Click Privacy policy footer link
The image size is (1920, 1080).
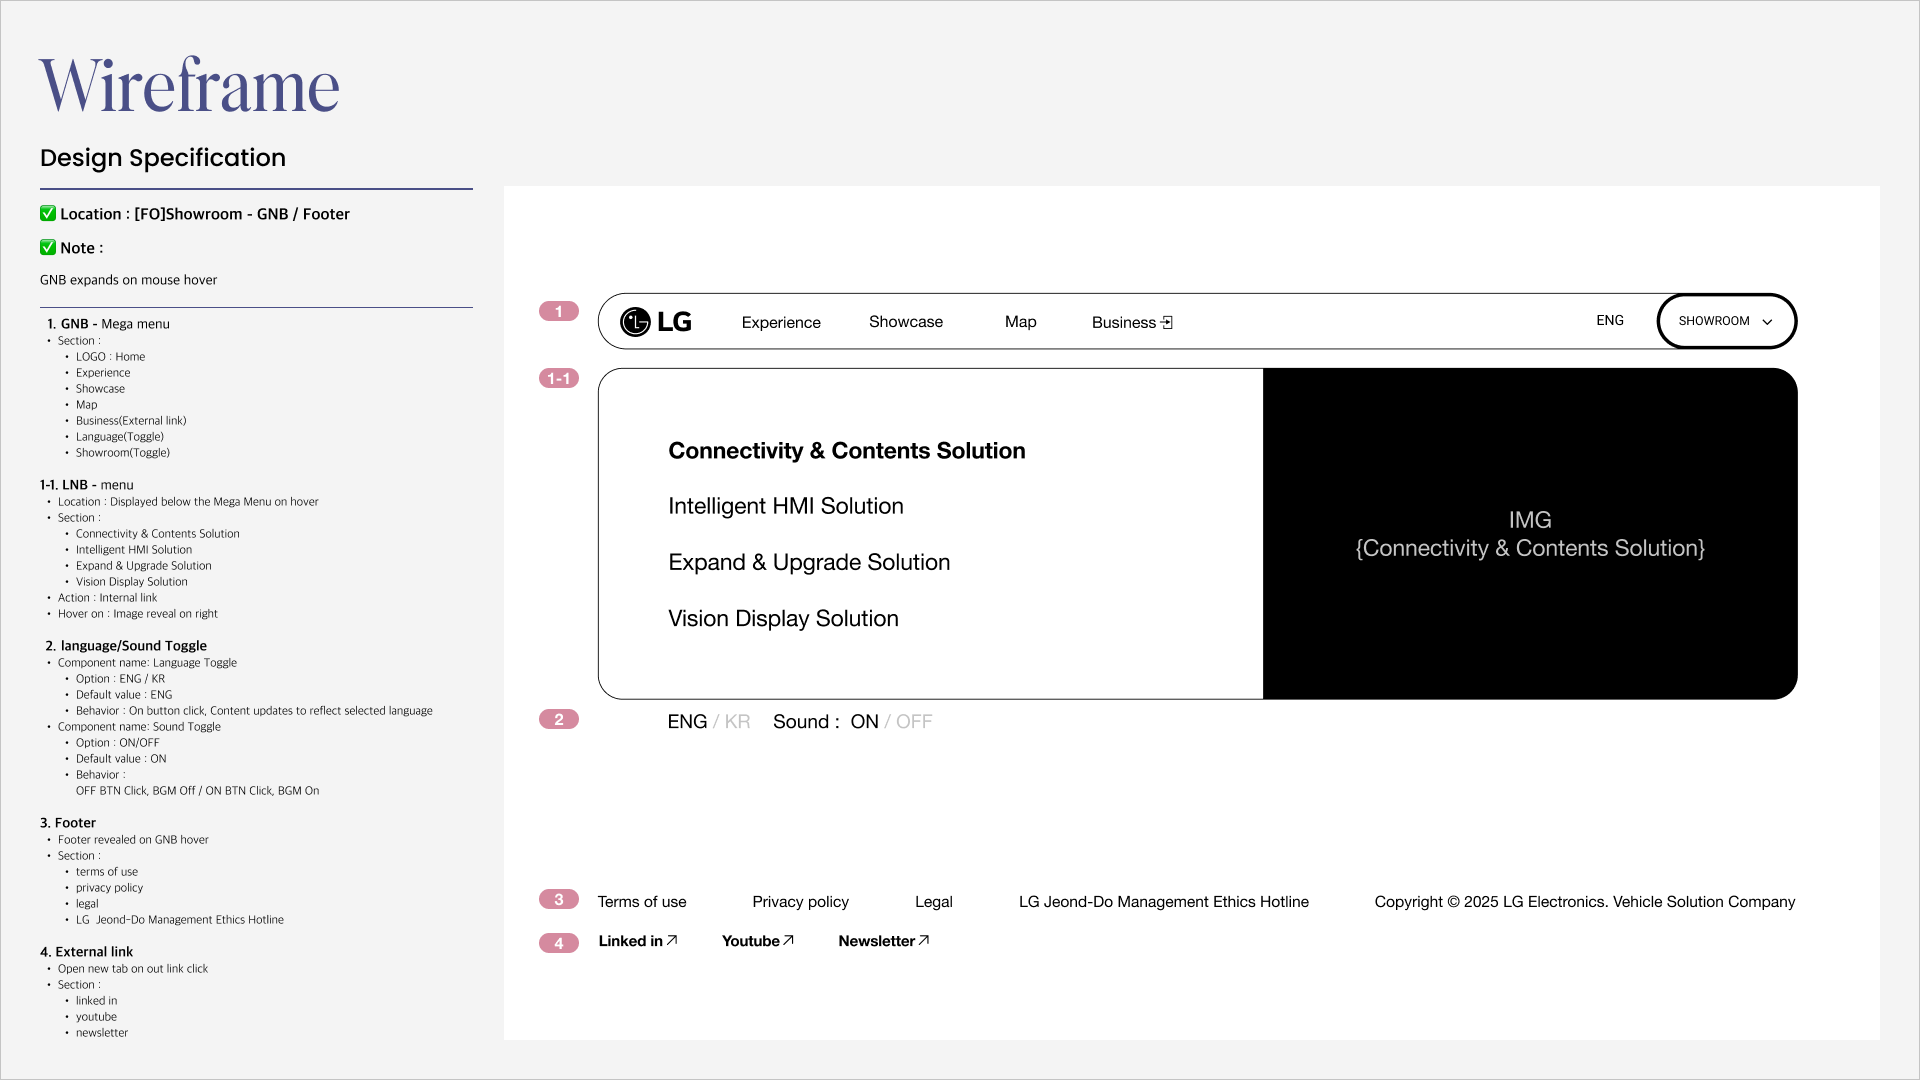click(x=800, y=902)
